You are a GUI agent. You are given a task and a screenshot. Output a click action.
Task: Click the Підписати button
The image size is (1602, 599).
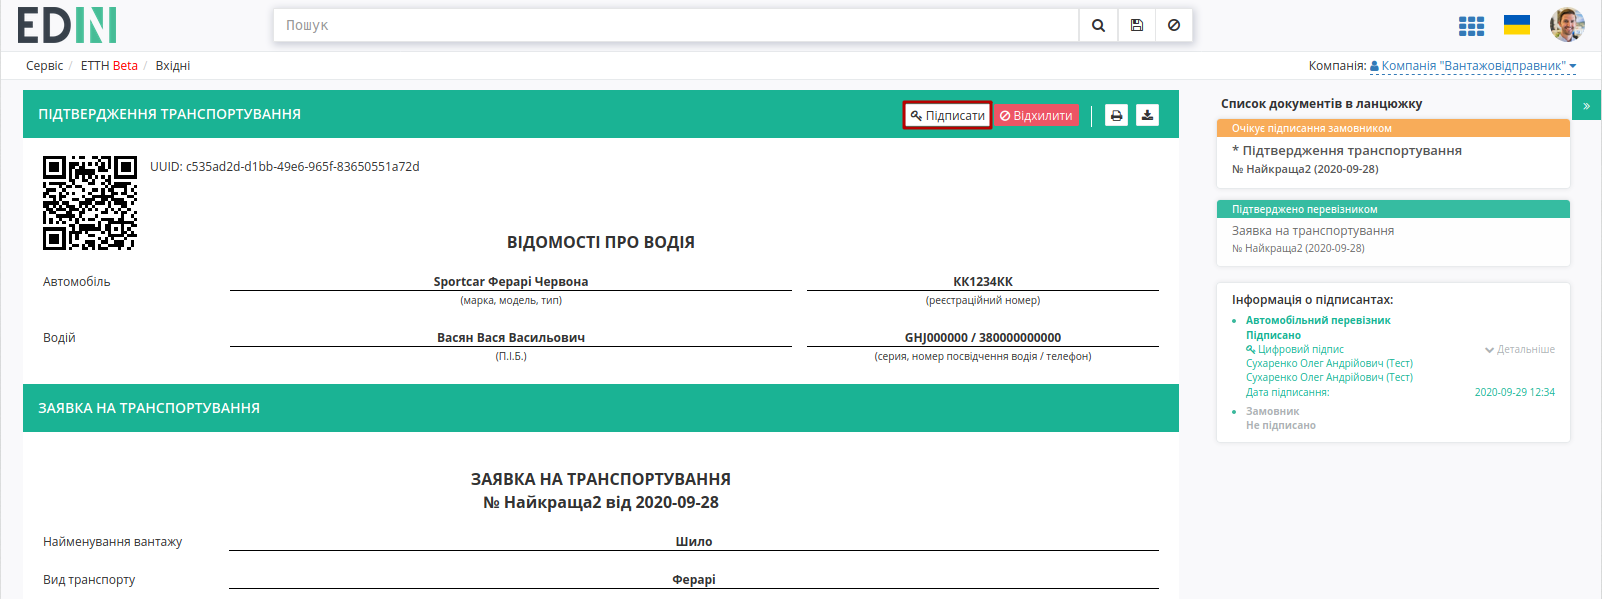[947, 115]
